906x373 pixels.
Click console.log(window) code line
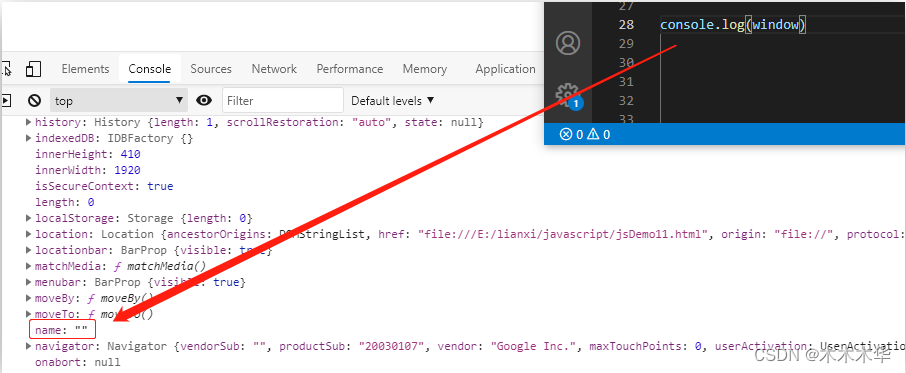click(x=733, y=25)
